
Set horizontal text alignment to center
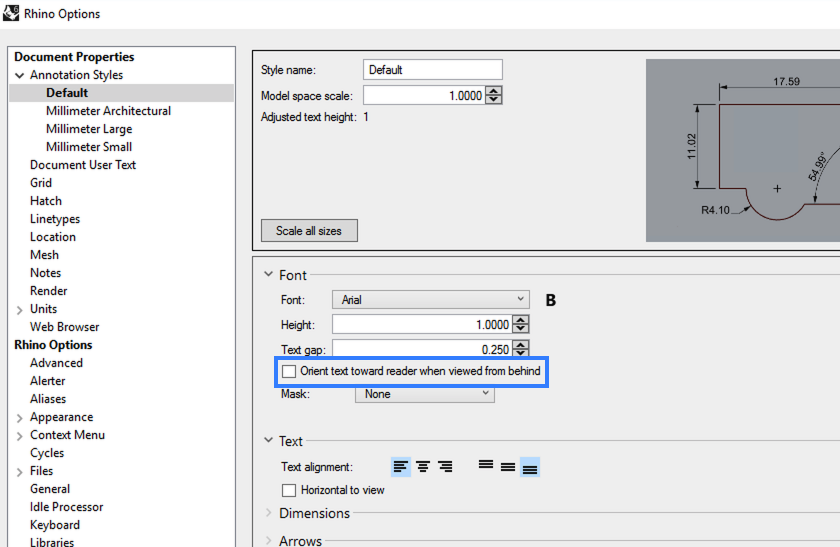point(423,467)
